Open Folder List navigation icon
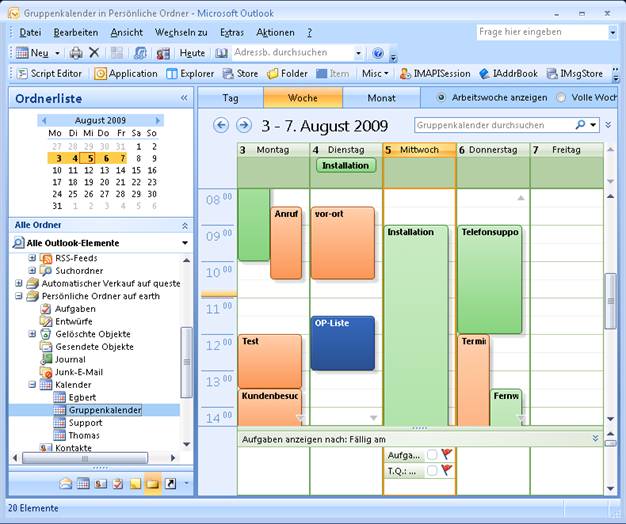This screenshot has width=626, height=524. [153, 484]
